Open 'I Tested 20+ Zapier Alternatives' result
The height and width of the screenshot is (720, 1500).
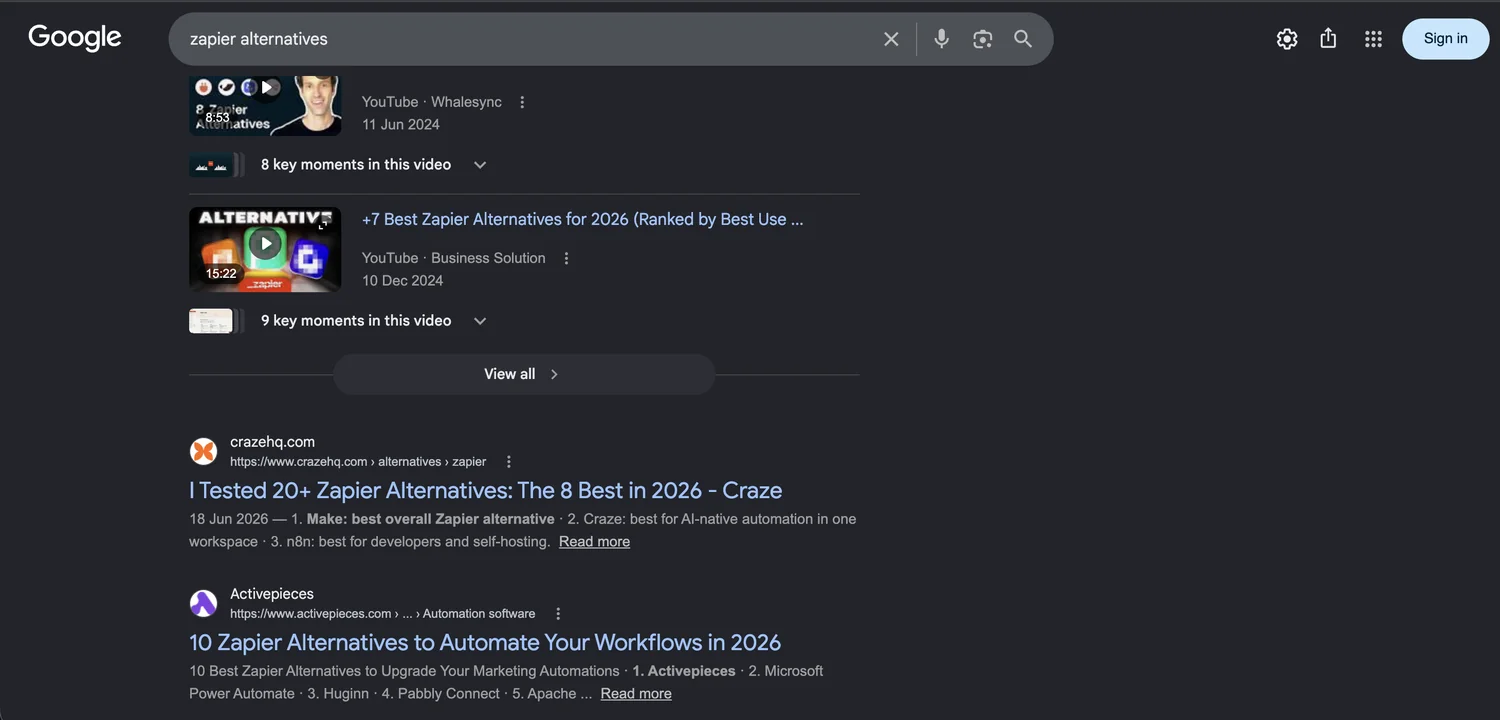pos(485,491)
